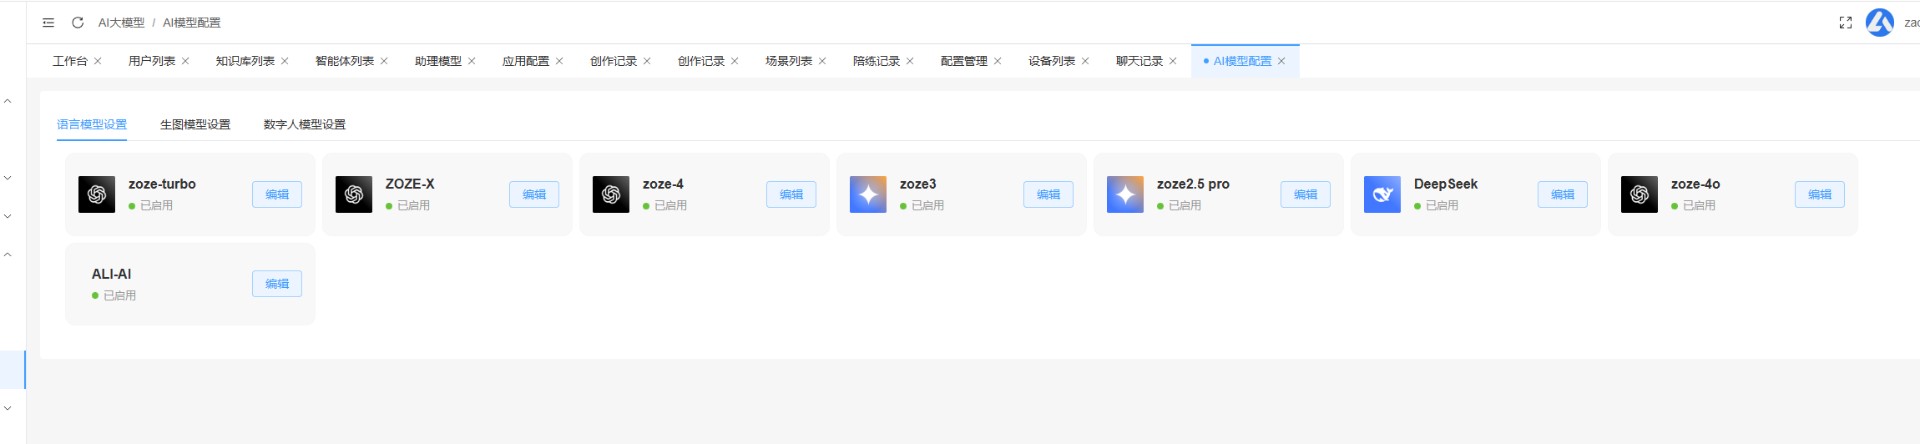
Task: Edit the ZOZE-X model
Action: click(534, 194)
